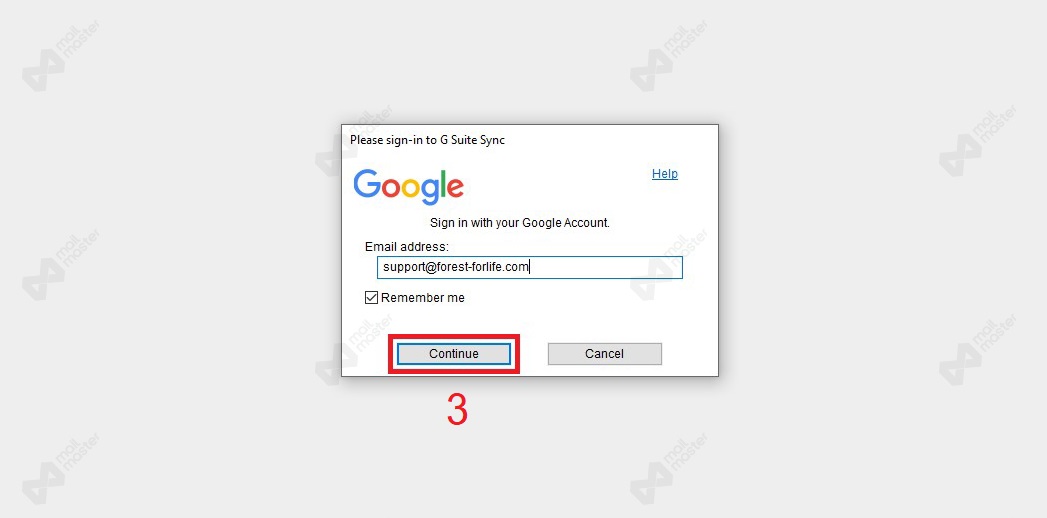Click the MailMaster watermark below the dialog
Image resolution: width=1047 pixels, height=518 pixels.
669,469
